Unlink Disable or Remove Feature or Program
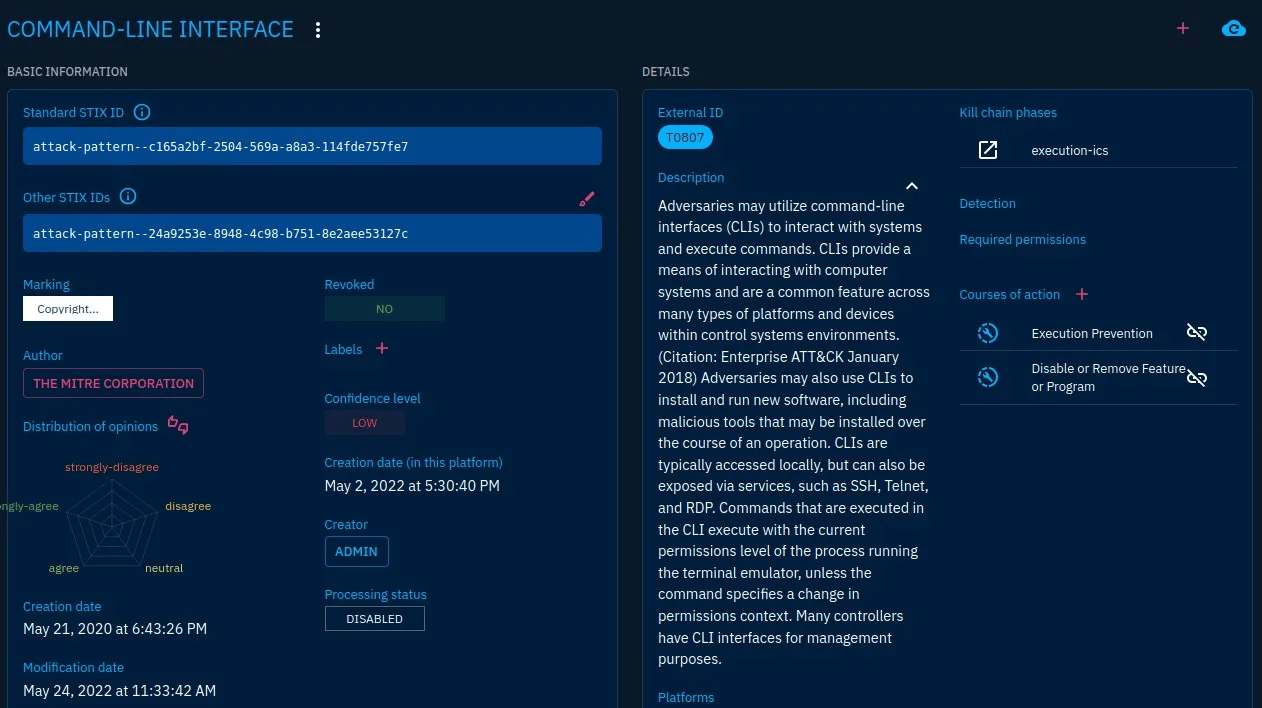This screenshot has height=708, width=1262. (1196, 377)
